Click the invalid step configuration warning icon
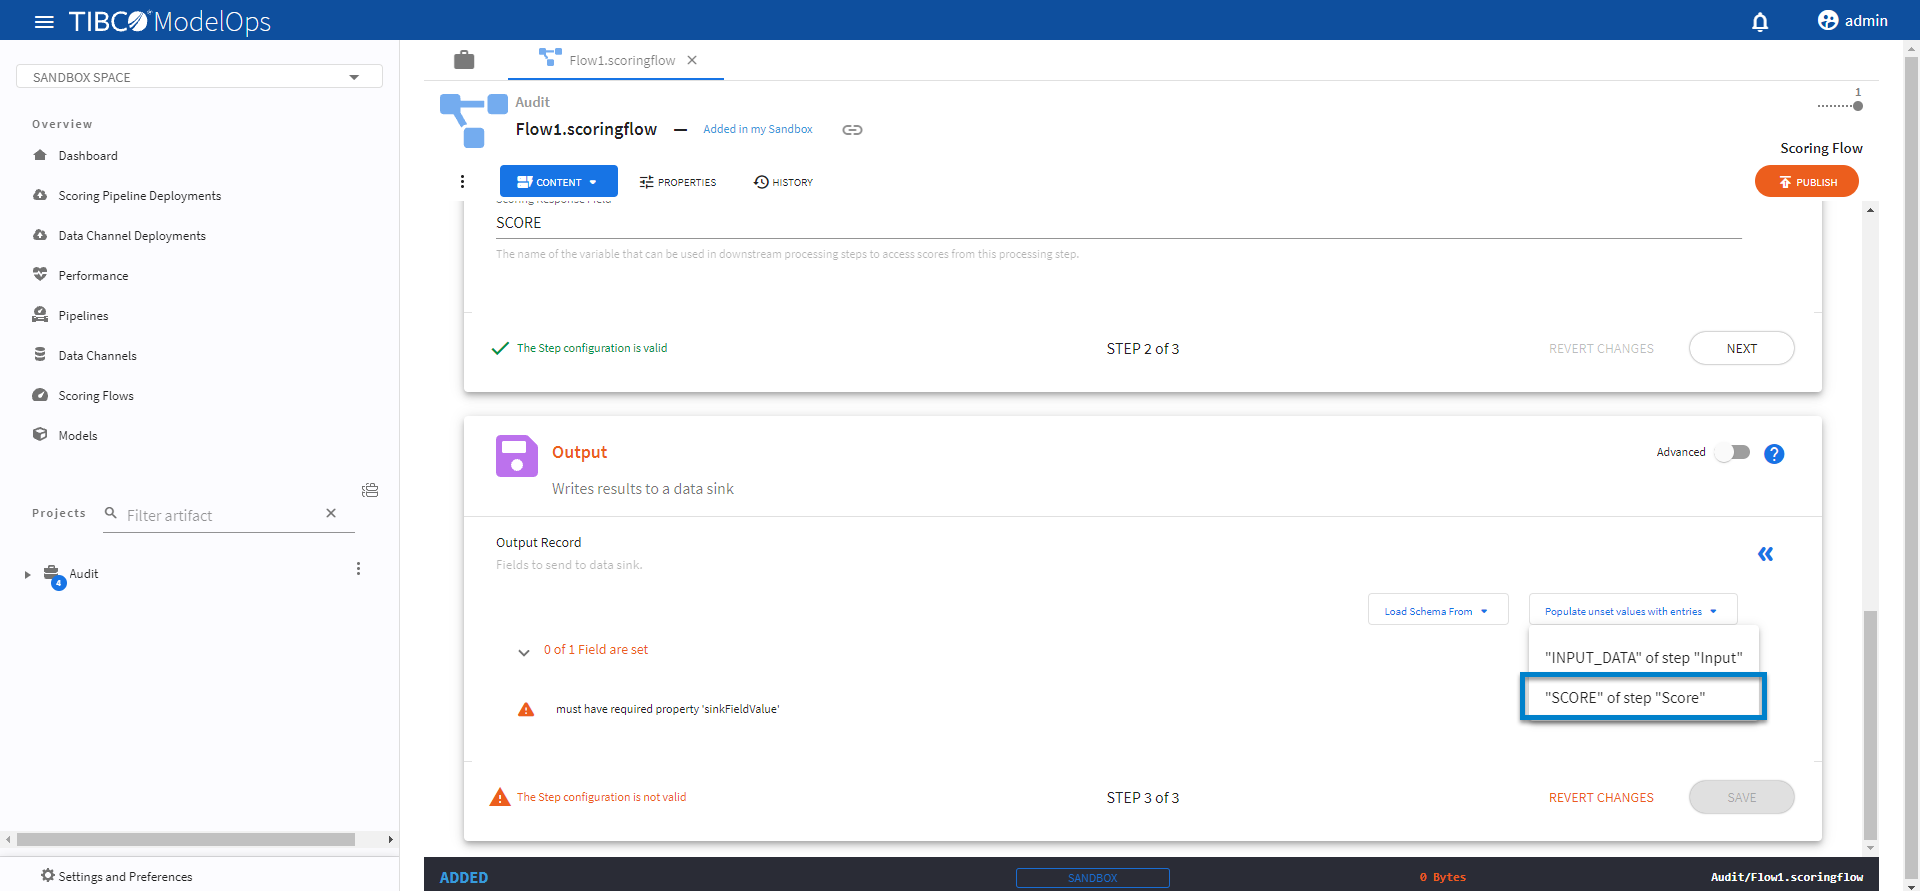The height and width of the screenshot is (891, 1920). [500, 797]
